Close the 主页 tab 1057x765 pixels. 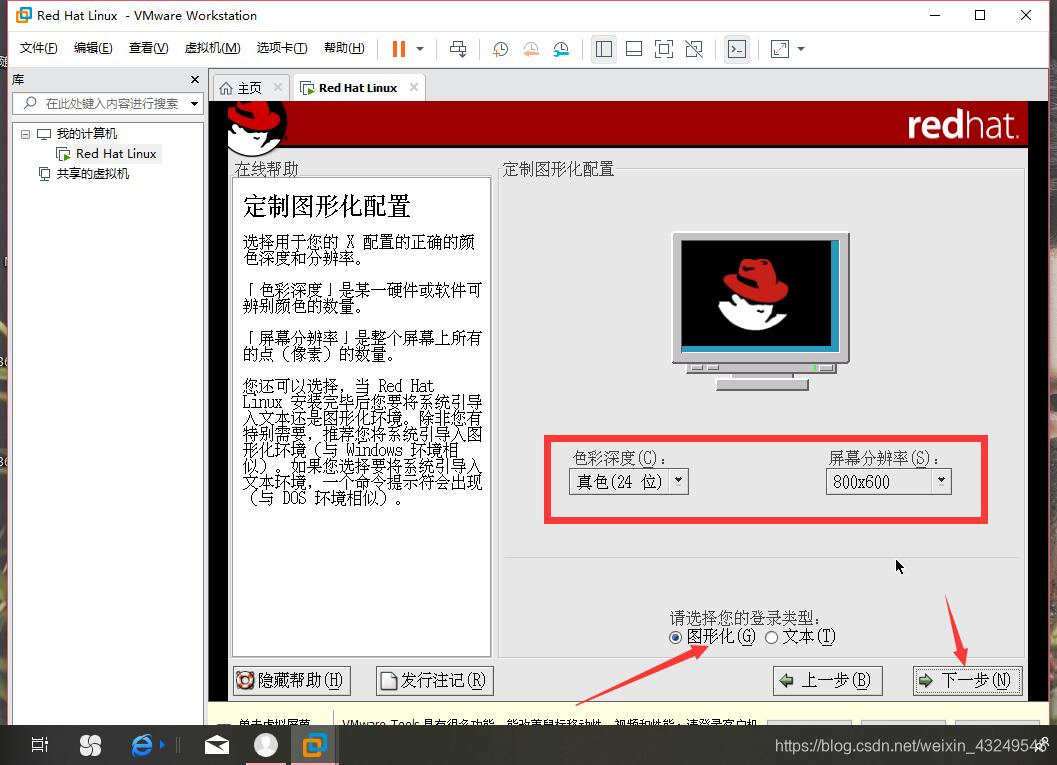tap(278, 87)
